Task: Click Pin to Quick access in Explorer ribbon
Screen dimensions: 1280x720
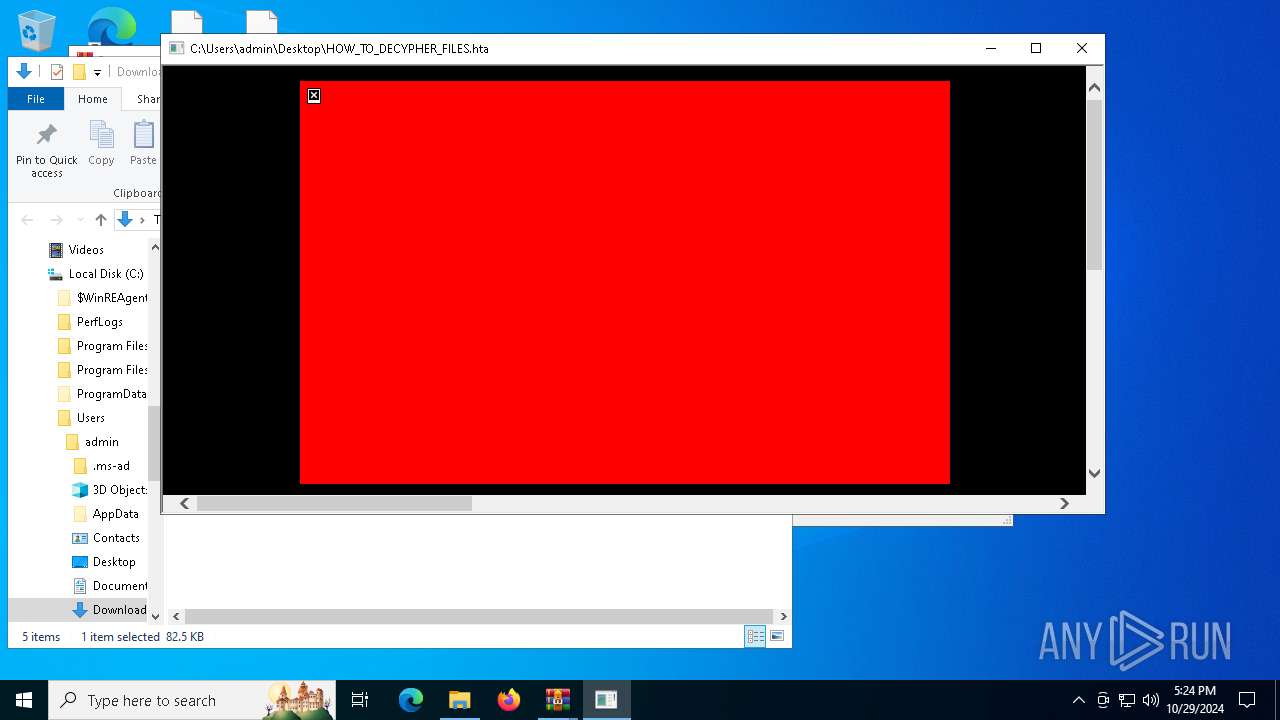Action: click(x=47, y=151)
